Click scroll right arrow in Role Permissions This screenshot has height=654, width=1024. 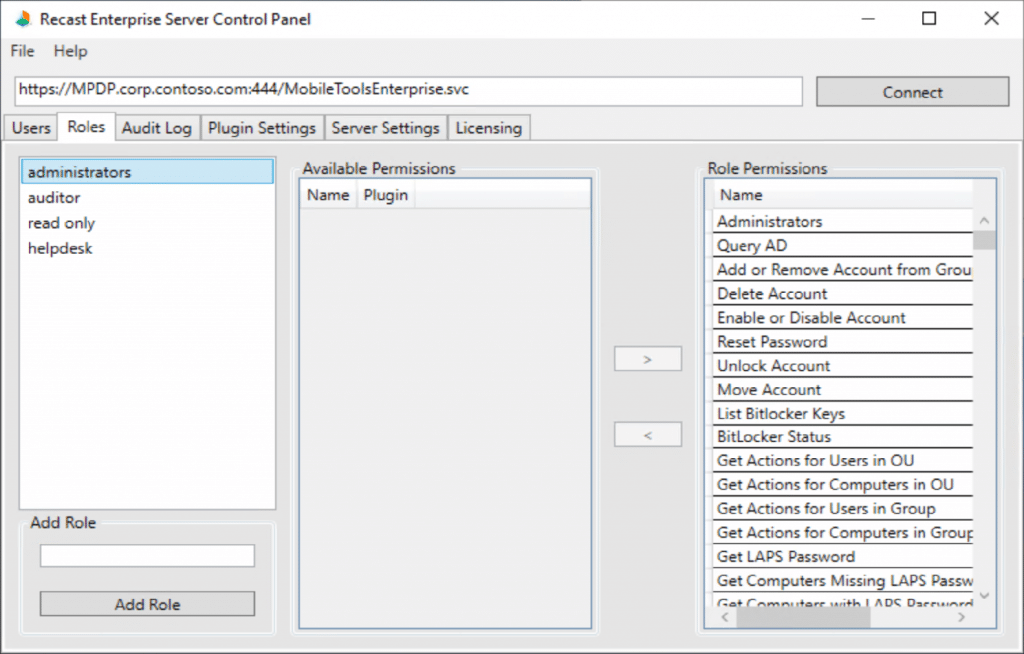point(961,617)
